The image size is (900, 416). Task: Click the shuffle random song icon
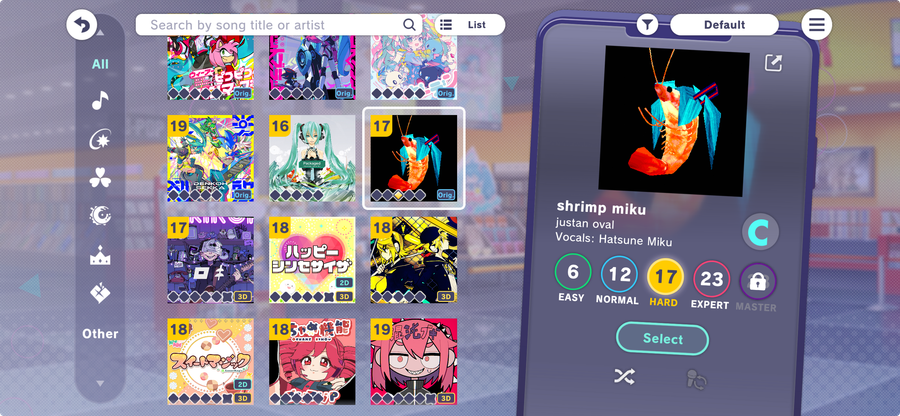(x=624, y=377)
